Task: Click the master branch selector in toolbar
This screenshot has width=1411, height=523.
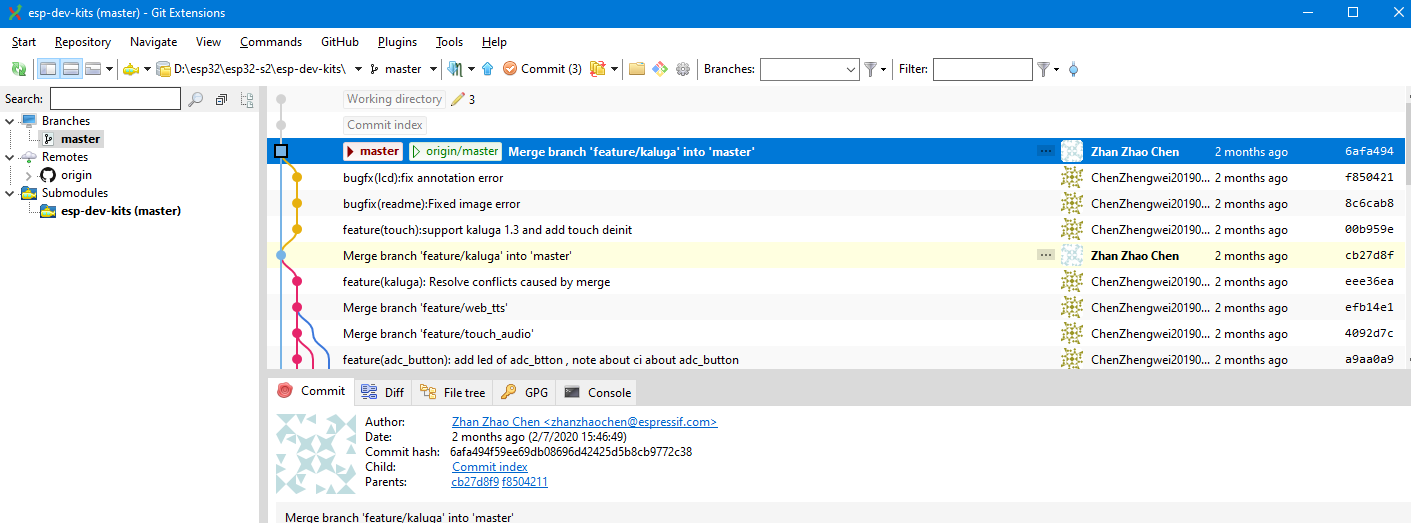Action: [396, 69]
